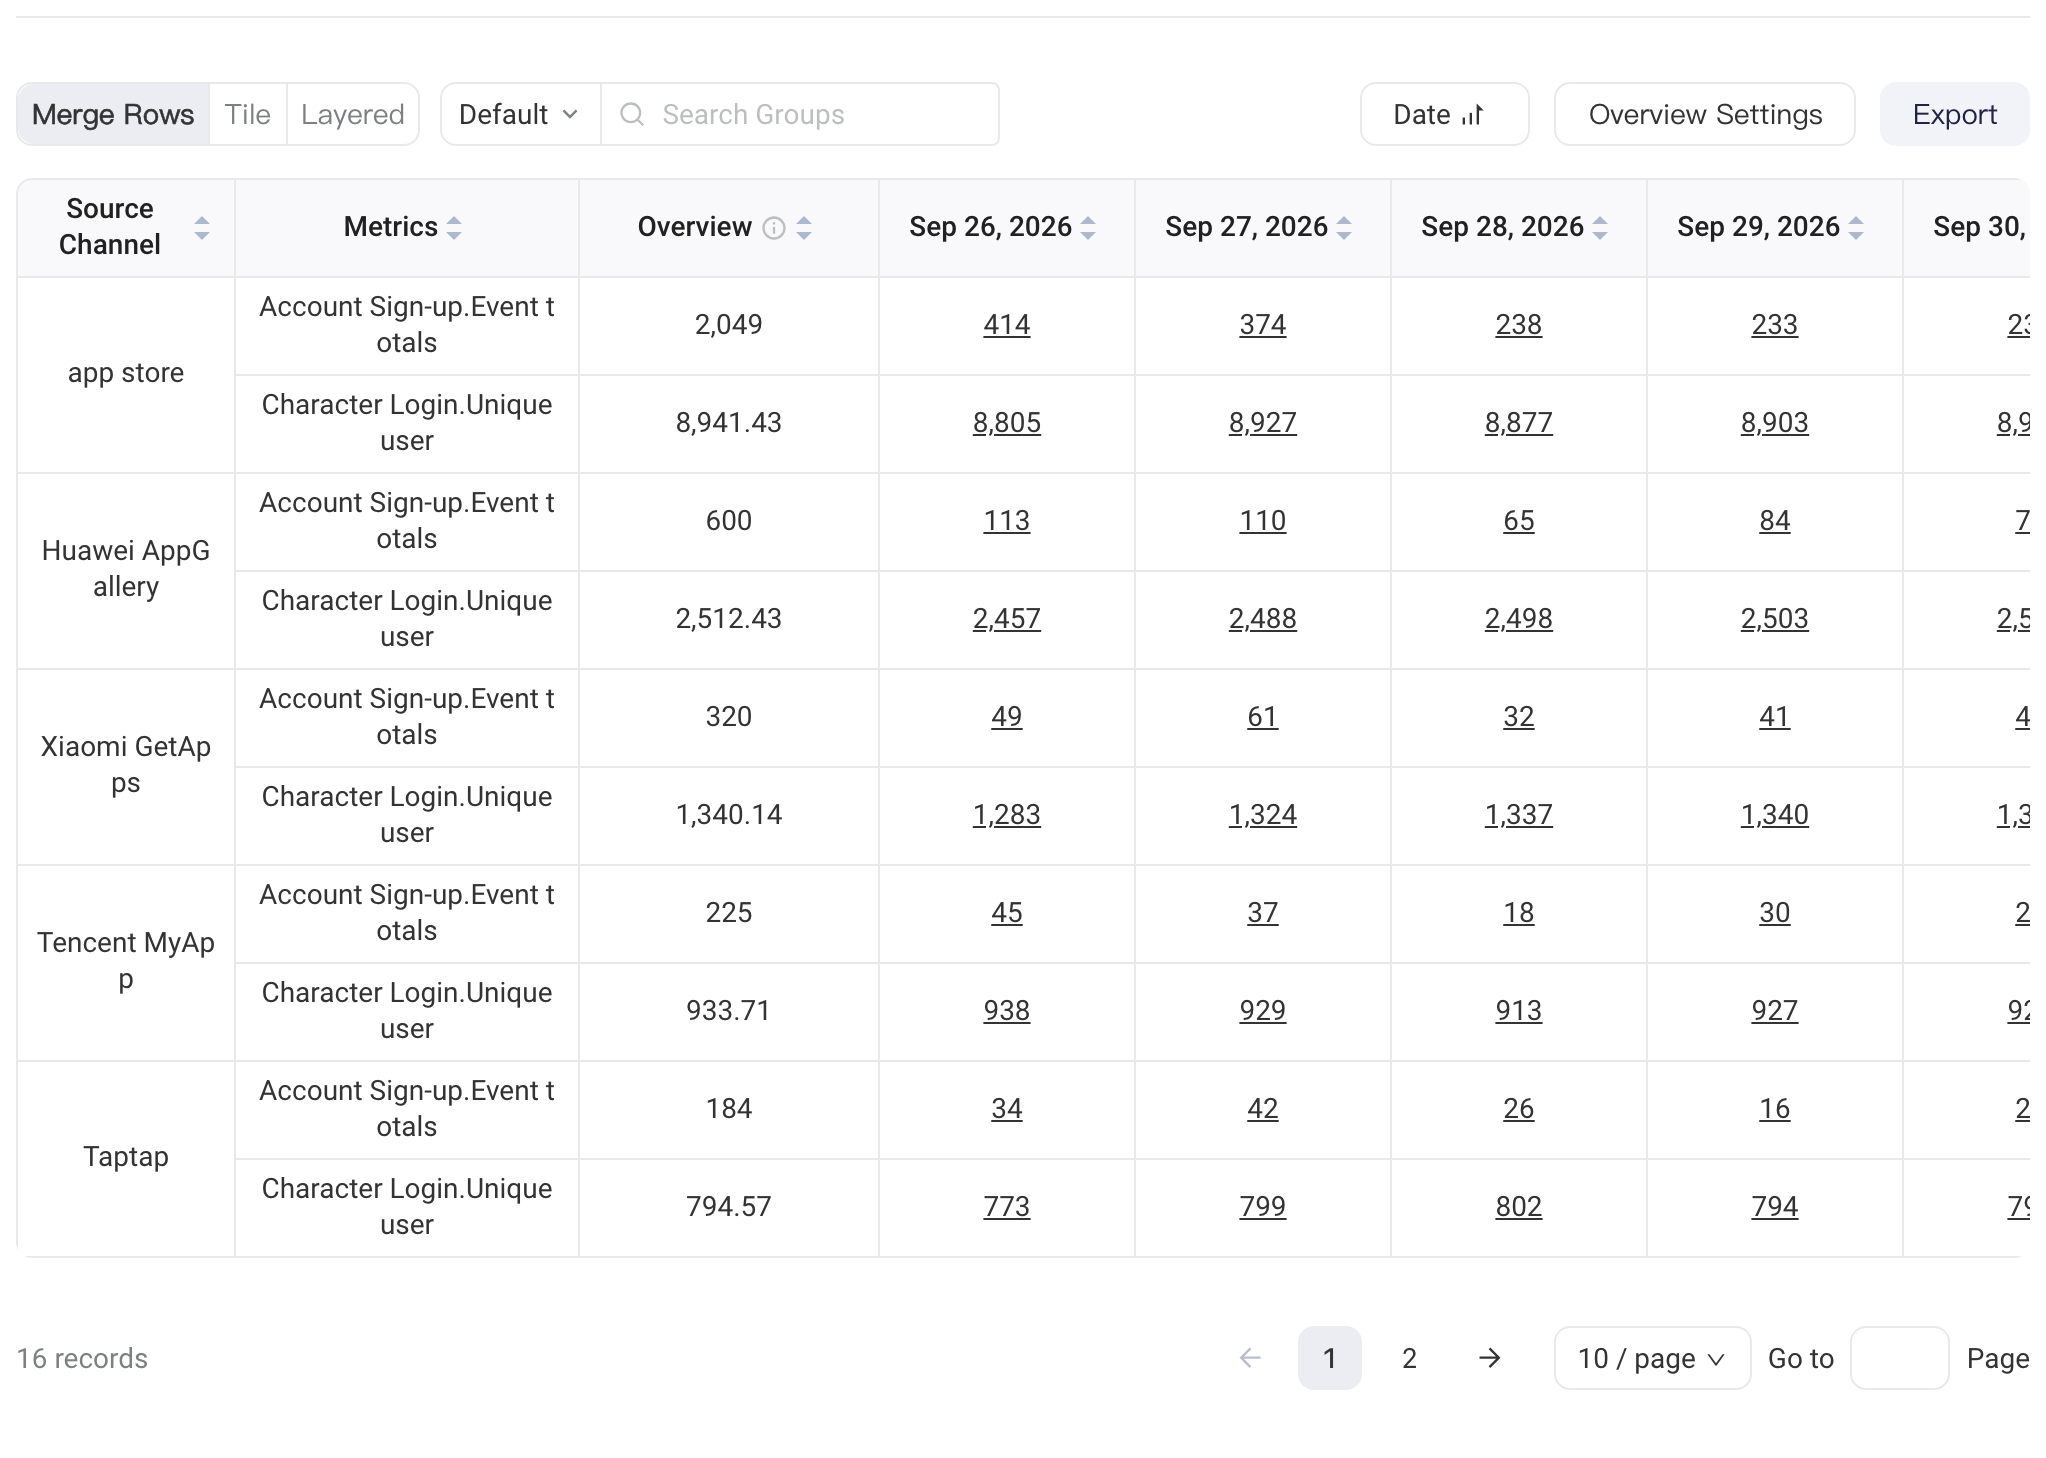Switch to Tile view mode

click(x=248, y=114)
